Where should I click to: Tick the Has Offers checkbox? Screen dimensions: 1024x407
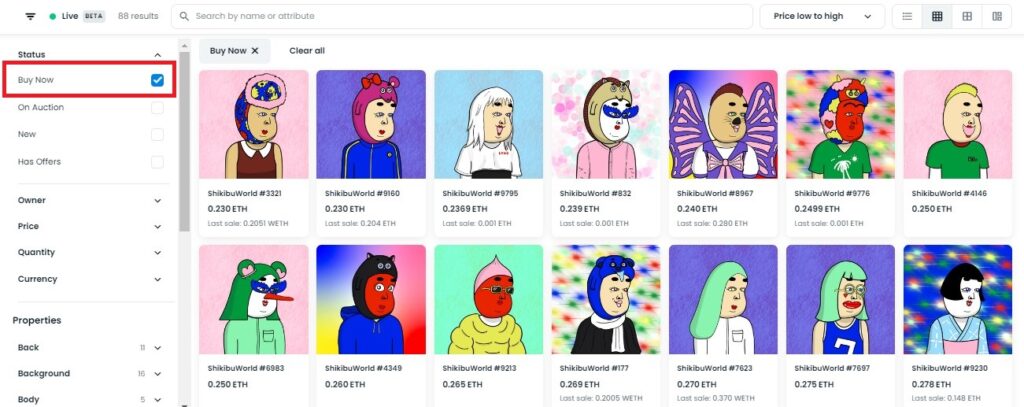pos(157,162)
